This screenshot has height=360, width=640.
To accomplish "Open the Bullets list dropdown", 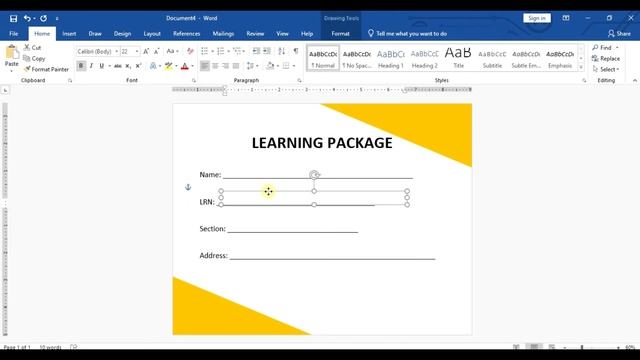I will [x=212, y=51].
